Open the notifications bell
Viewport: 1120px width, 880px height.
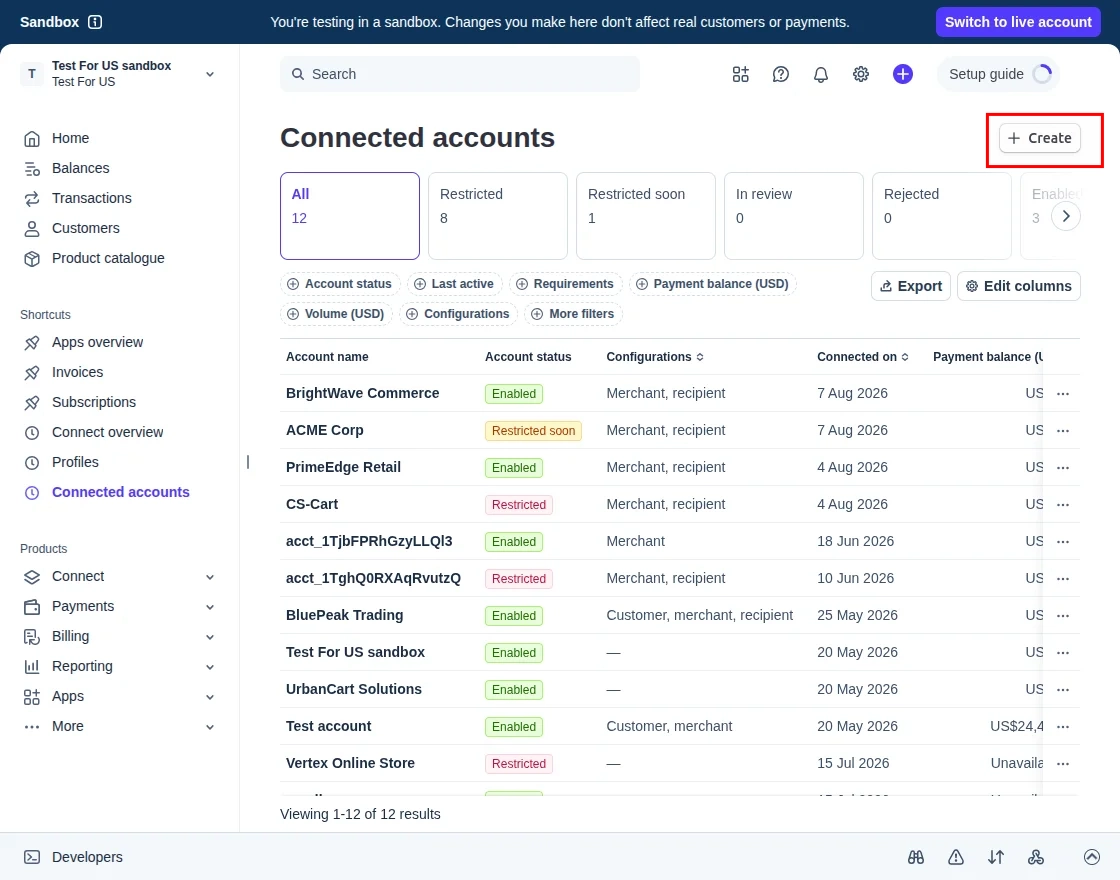[821, 74]
